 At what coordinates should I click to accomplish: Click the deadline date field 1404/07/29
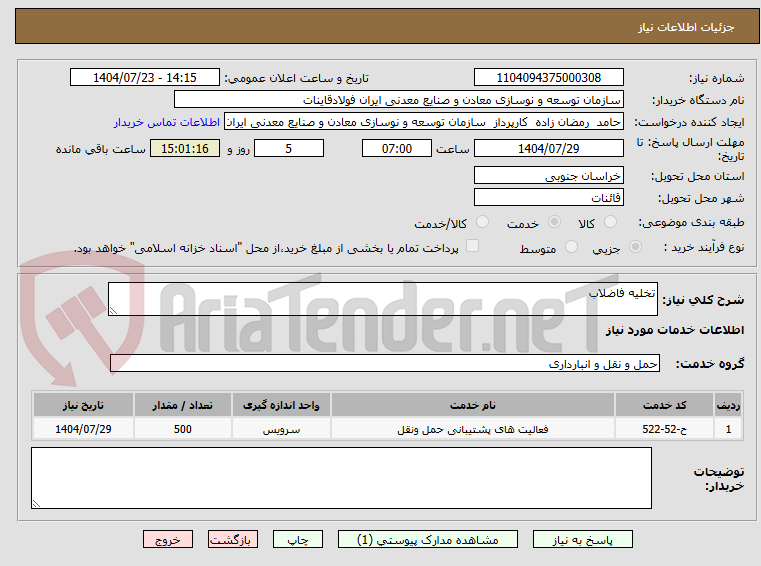click(548, 148)
